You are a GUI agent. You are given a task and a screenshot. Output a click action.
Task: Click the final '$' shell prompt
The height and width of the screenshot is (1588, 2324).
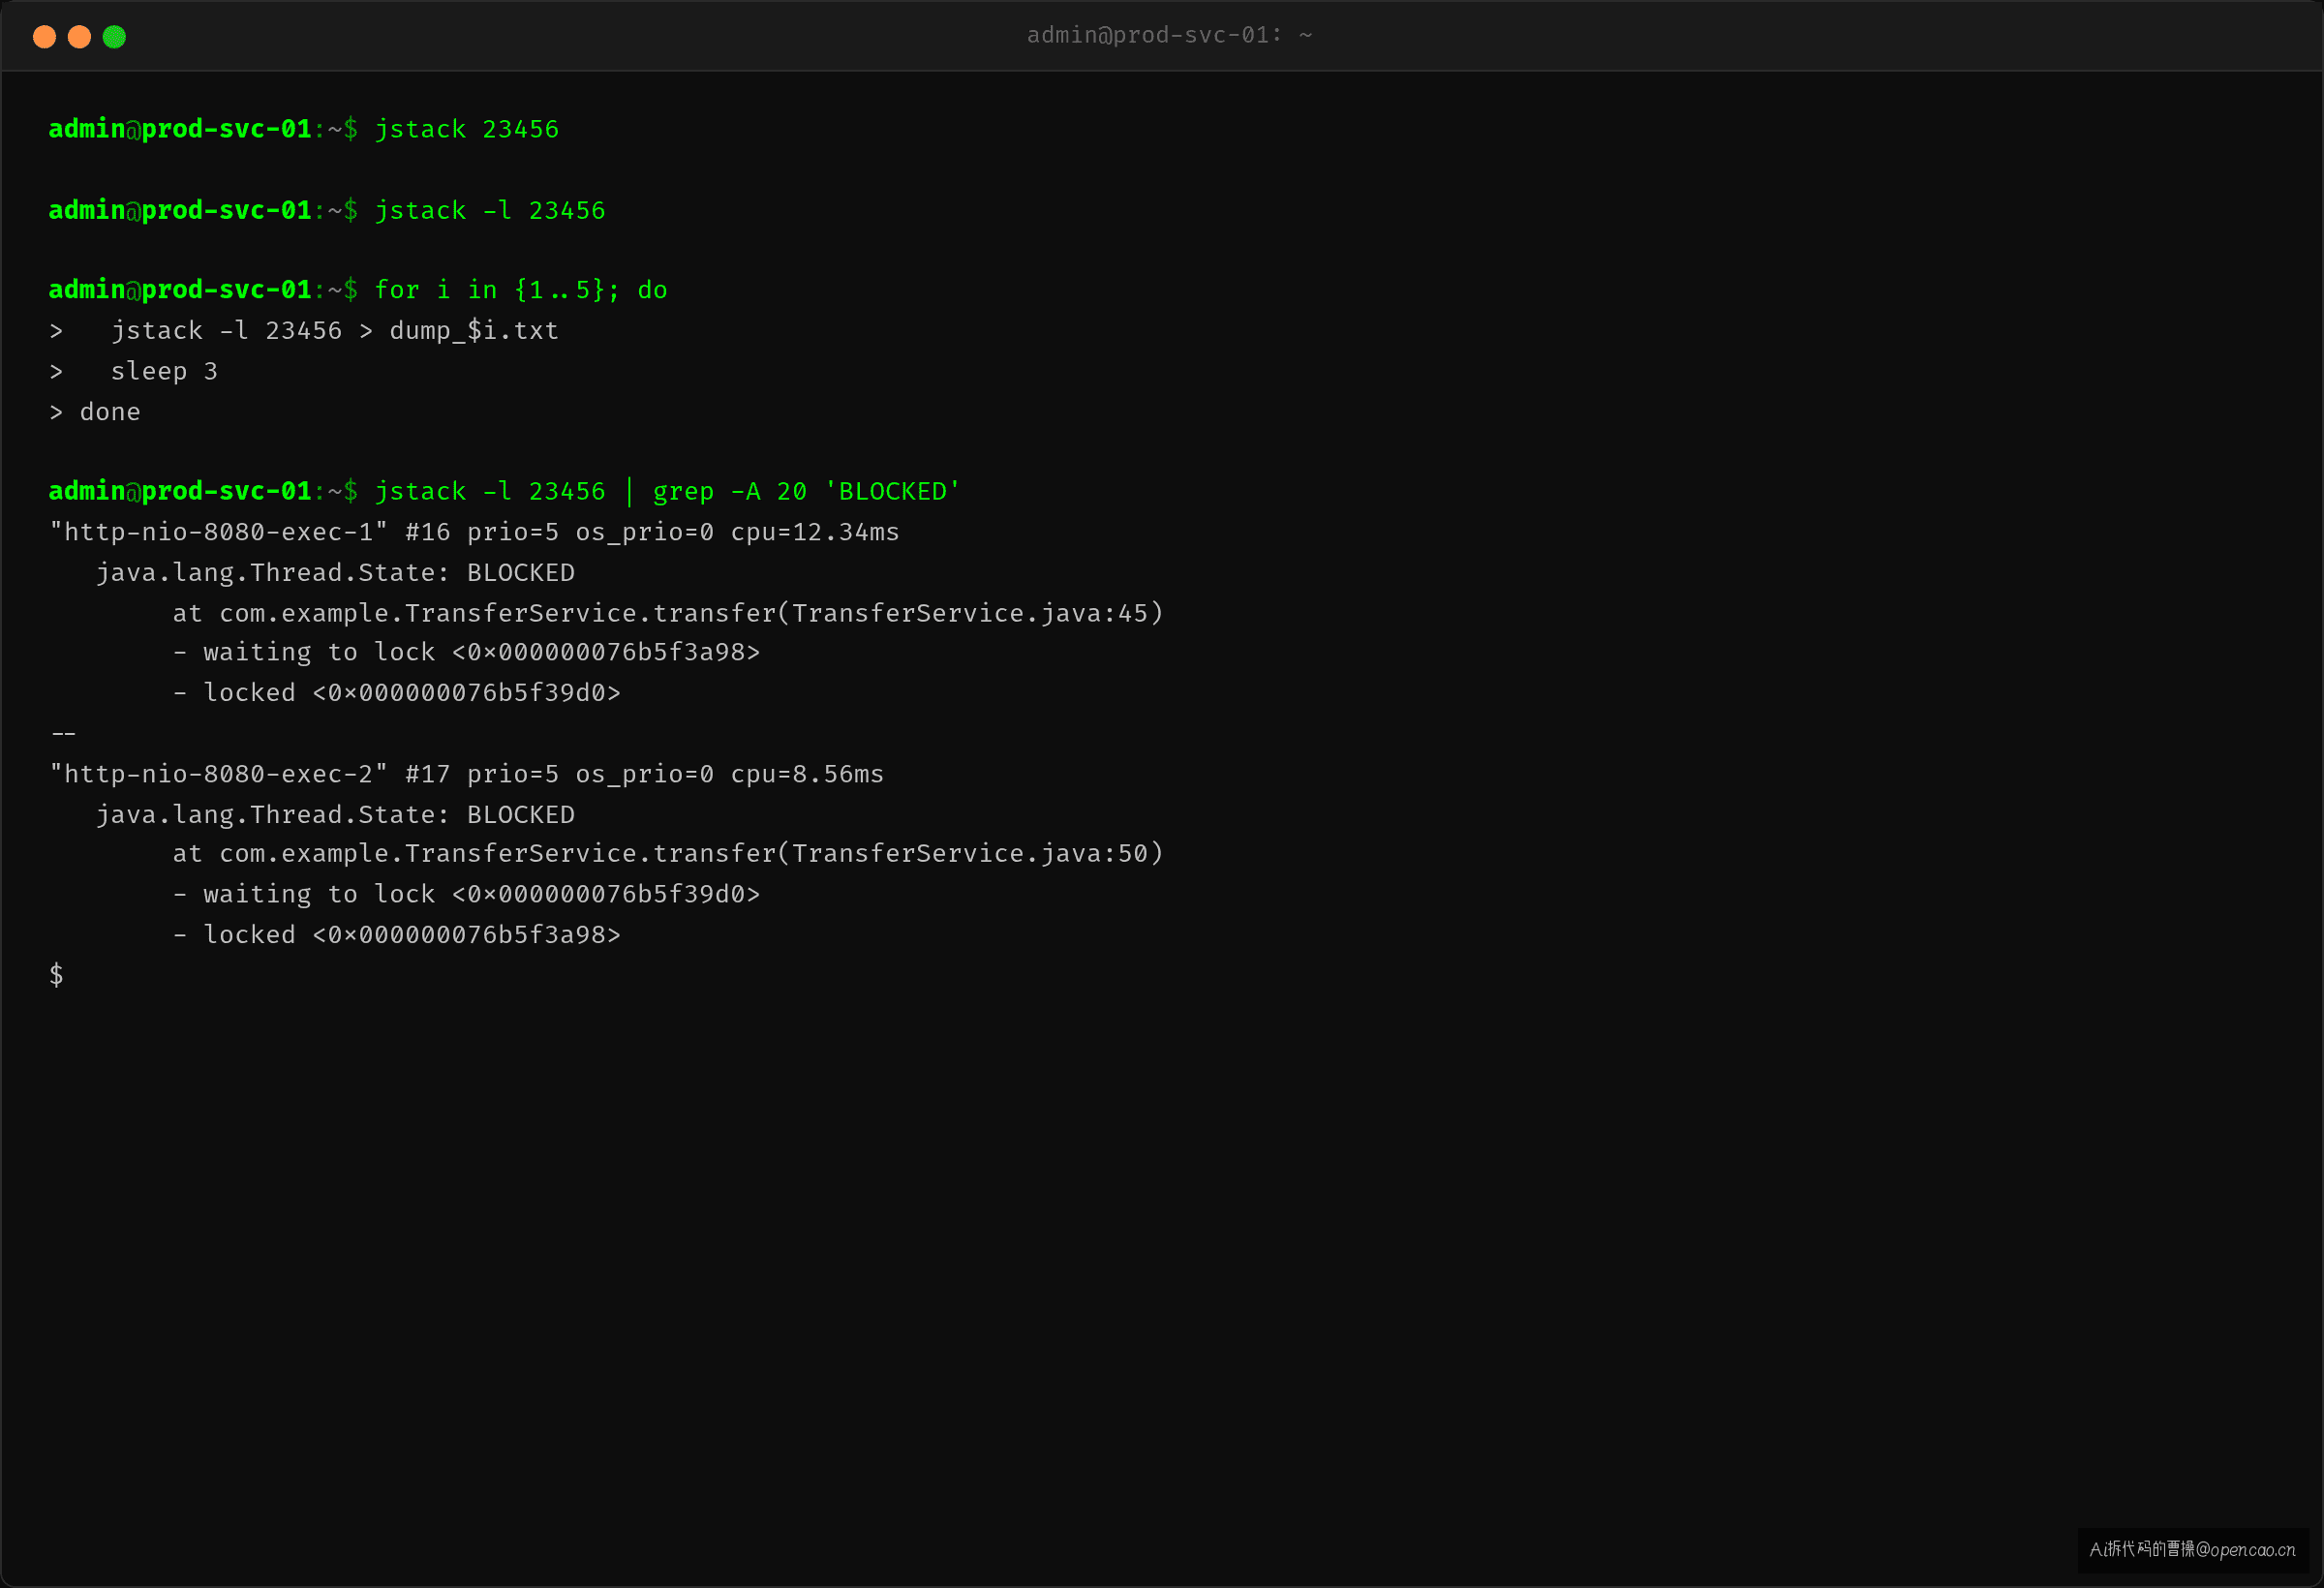[57, 975]
